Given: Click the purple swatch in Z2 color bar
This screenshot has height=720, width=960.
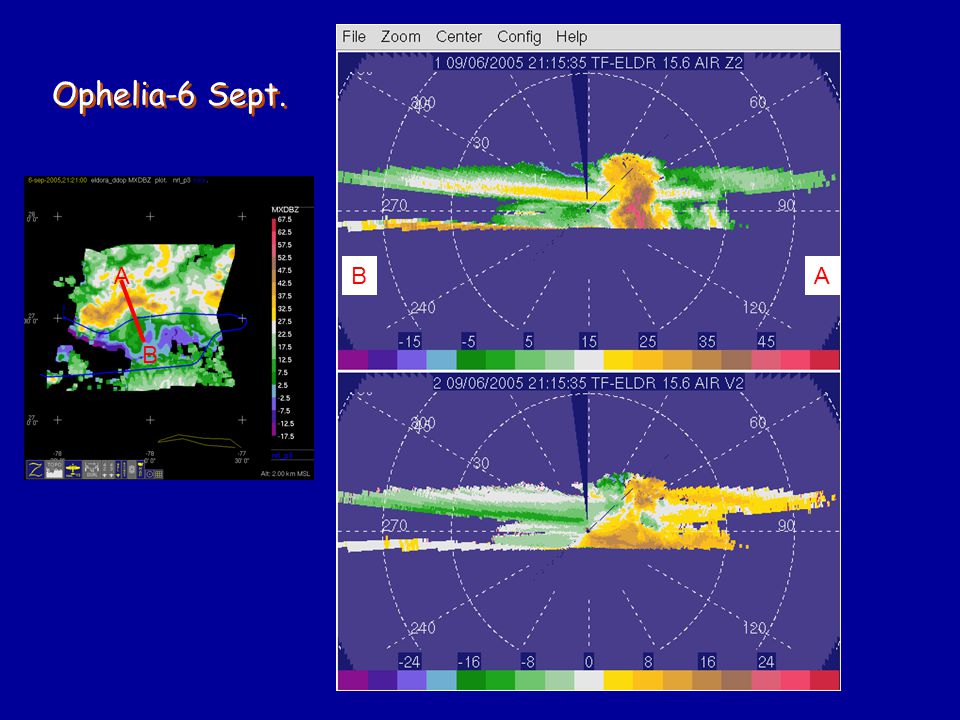Looking at the screenshot, I should 352,359.
